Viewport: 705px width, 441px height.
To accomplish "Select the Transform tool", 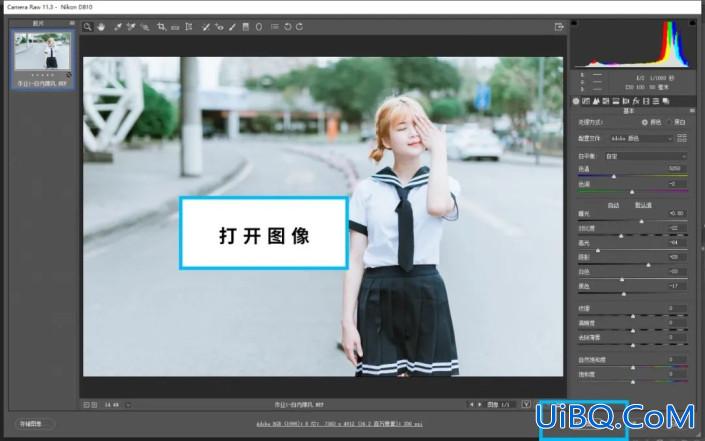I will [x=189, y=27].
